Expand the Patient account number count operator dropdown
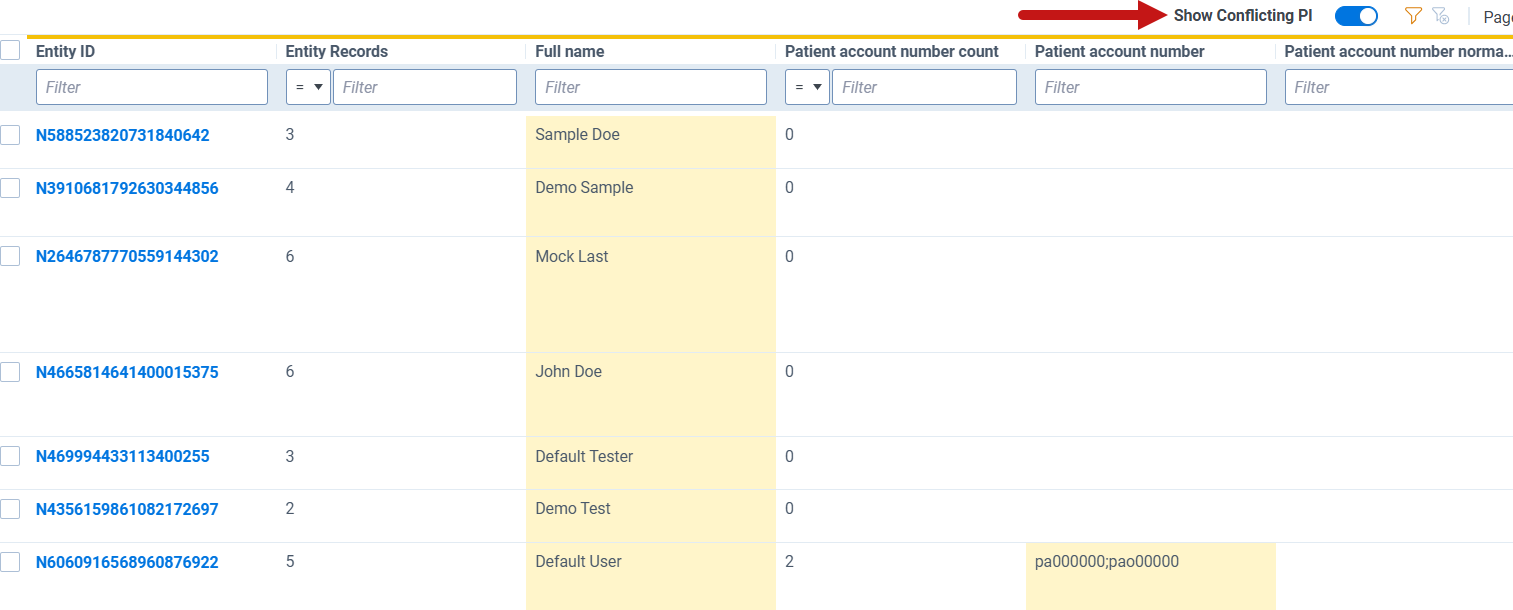The image size is (1513, 610). pyautogui.click(x=806, y=87)
